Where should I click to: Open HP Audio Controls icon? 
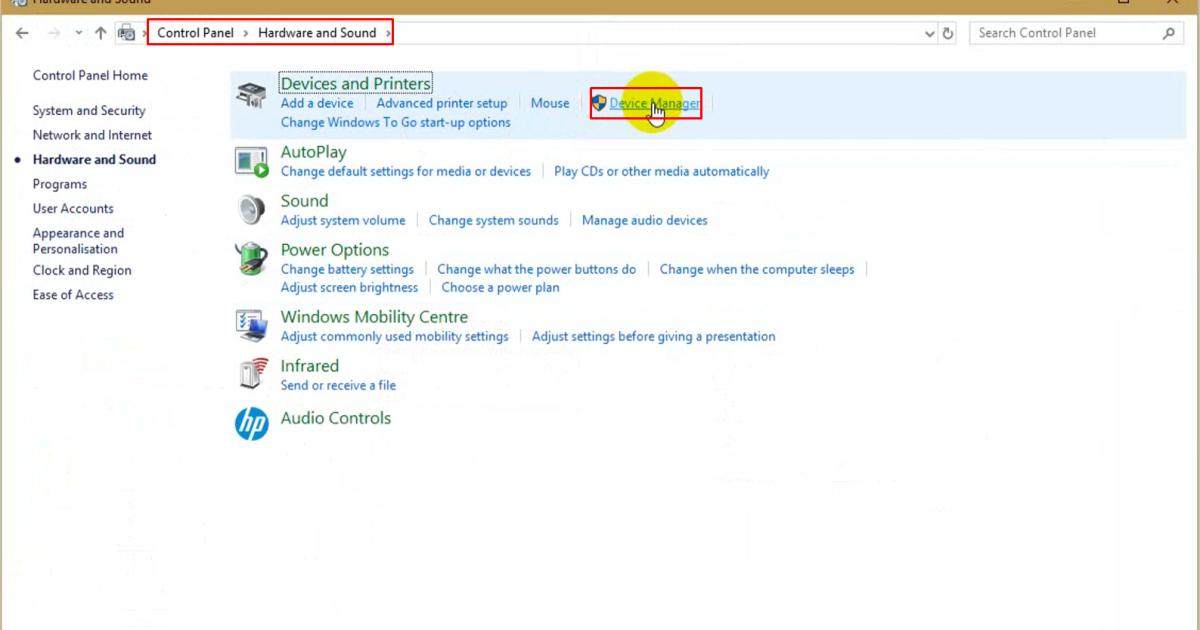(251, 424)
